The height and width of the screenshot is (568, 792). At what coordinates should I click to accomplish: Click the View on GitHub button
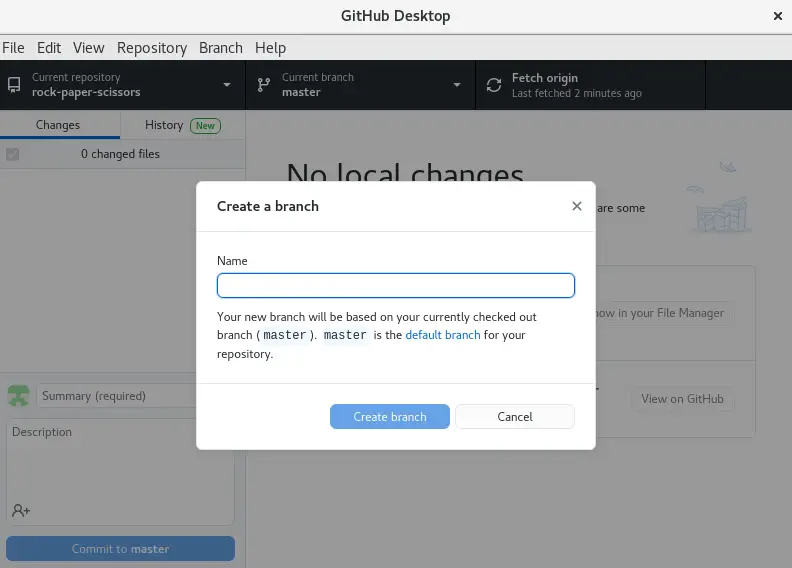[x=682, y=399]
